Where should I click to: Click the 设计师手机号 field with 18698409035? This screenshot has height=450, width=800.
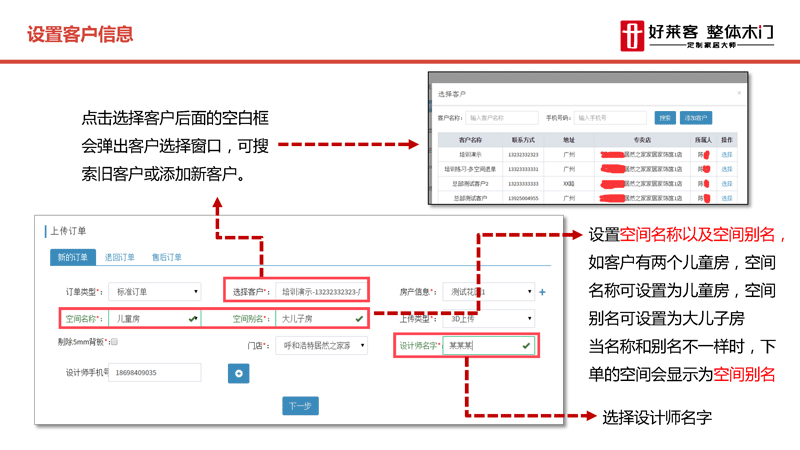point(155,372)
